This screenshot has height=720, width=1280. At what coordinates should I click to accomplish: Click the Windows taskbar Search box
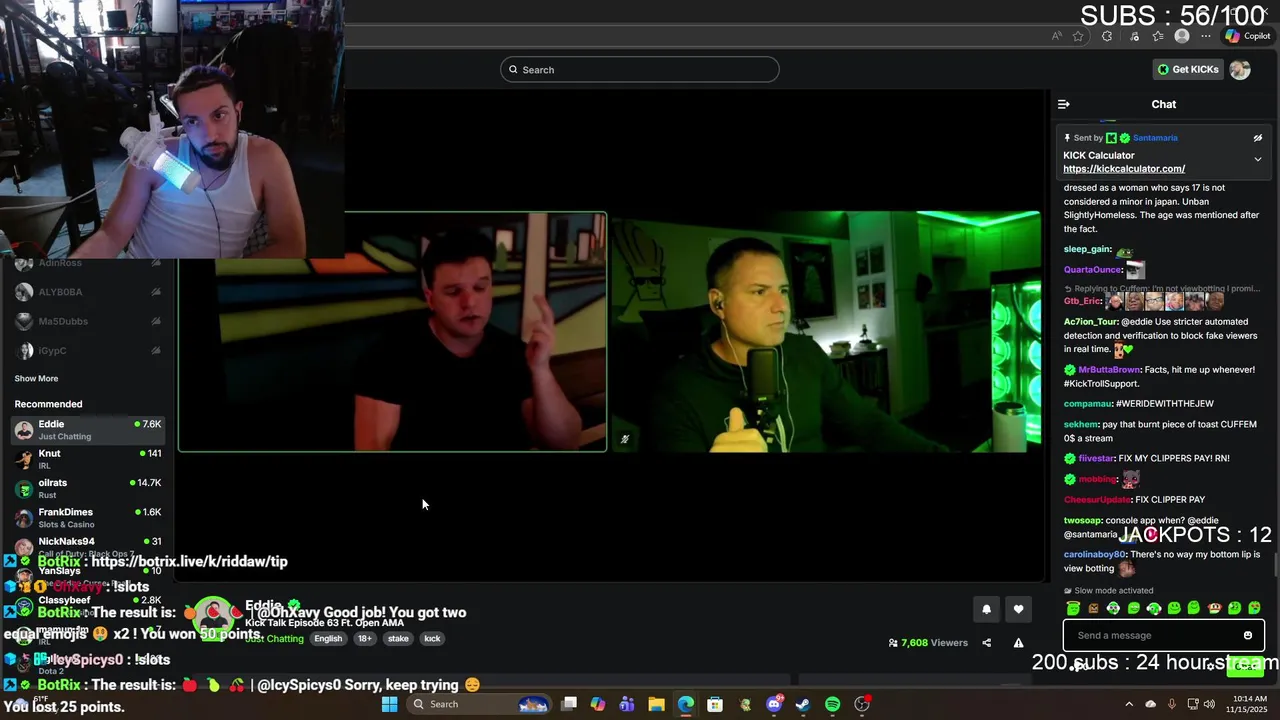[x=481, y=704]
